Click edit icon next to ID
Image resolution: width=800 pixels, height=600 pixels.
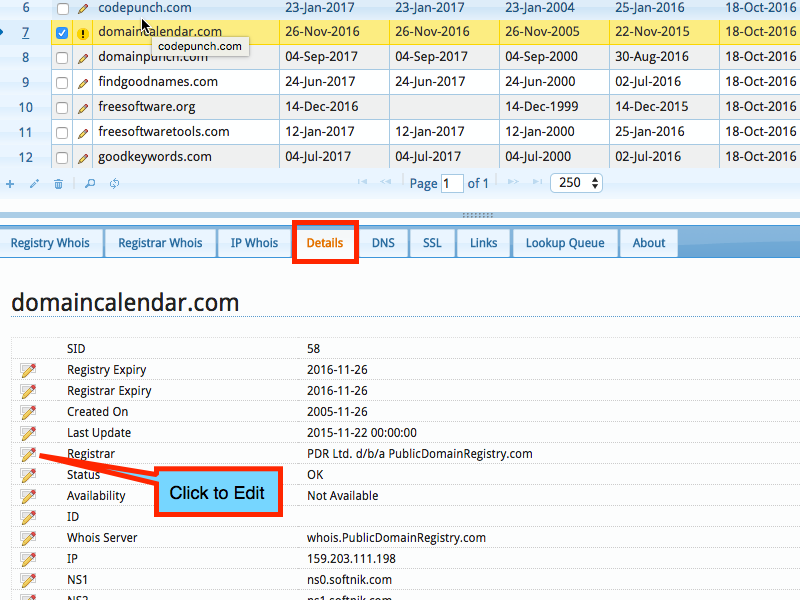point(28,517)
